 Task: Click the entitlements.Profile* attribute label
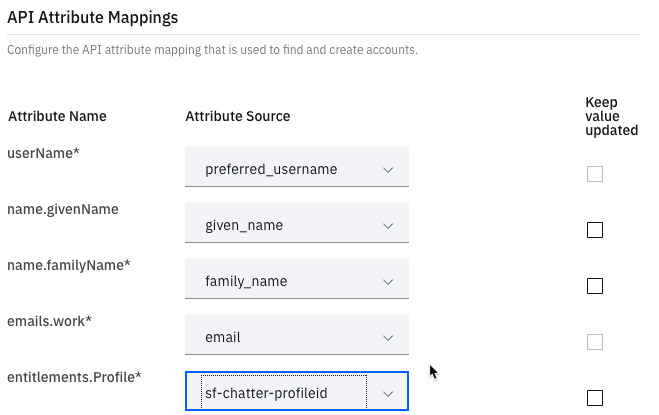[x=75, y=377]
